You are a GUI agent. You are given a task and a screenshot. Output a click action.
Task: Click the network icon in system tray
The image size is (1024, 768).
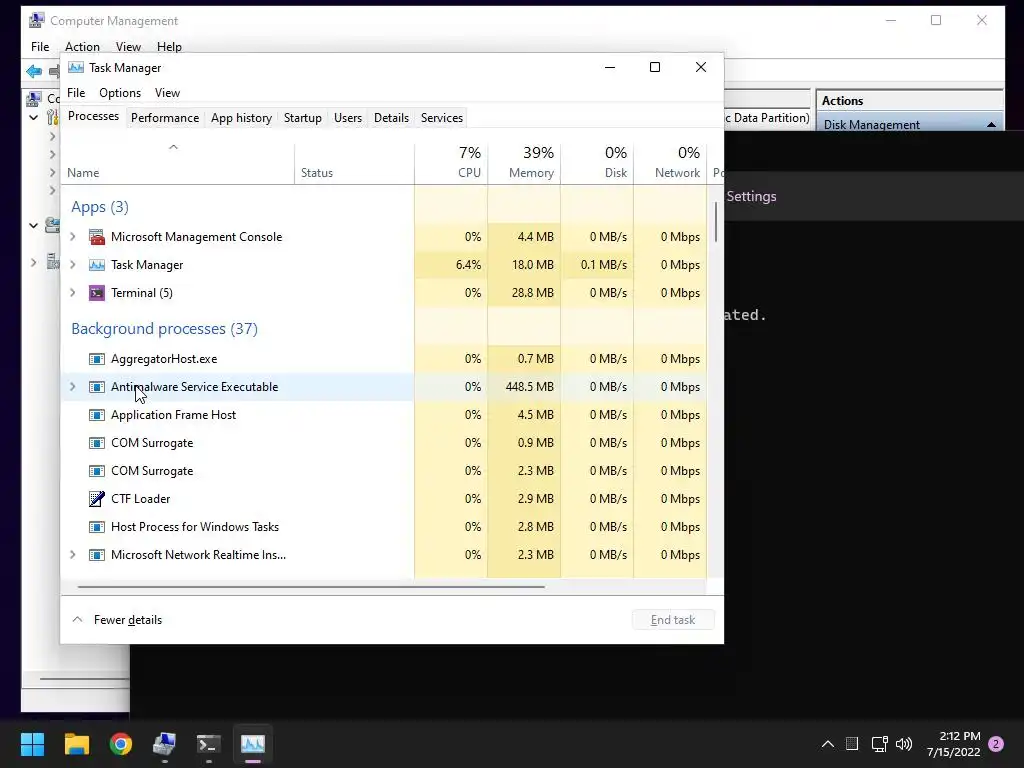point(879,744)
